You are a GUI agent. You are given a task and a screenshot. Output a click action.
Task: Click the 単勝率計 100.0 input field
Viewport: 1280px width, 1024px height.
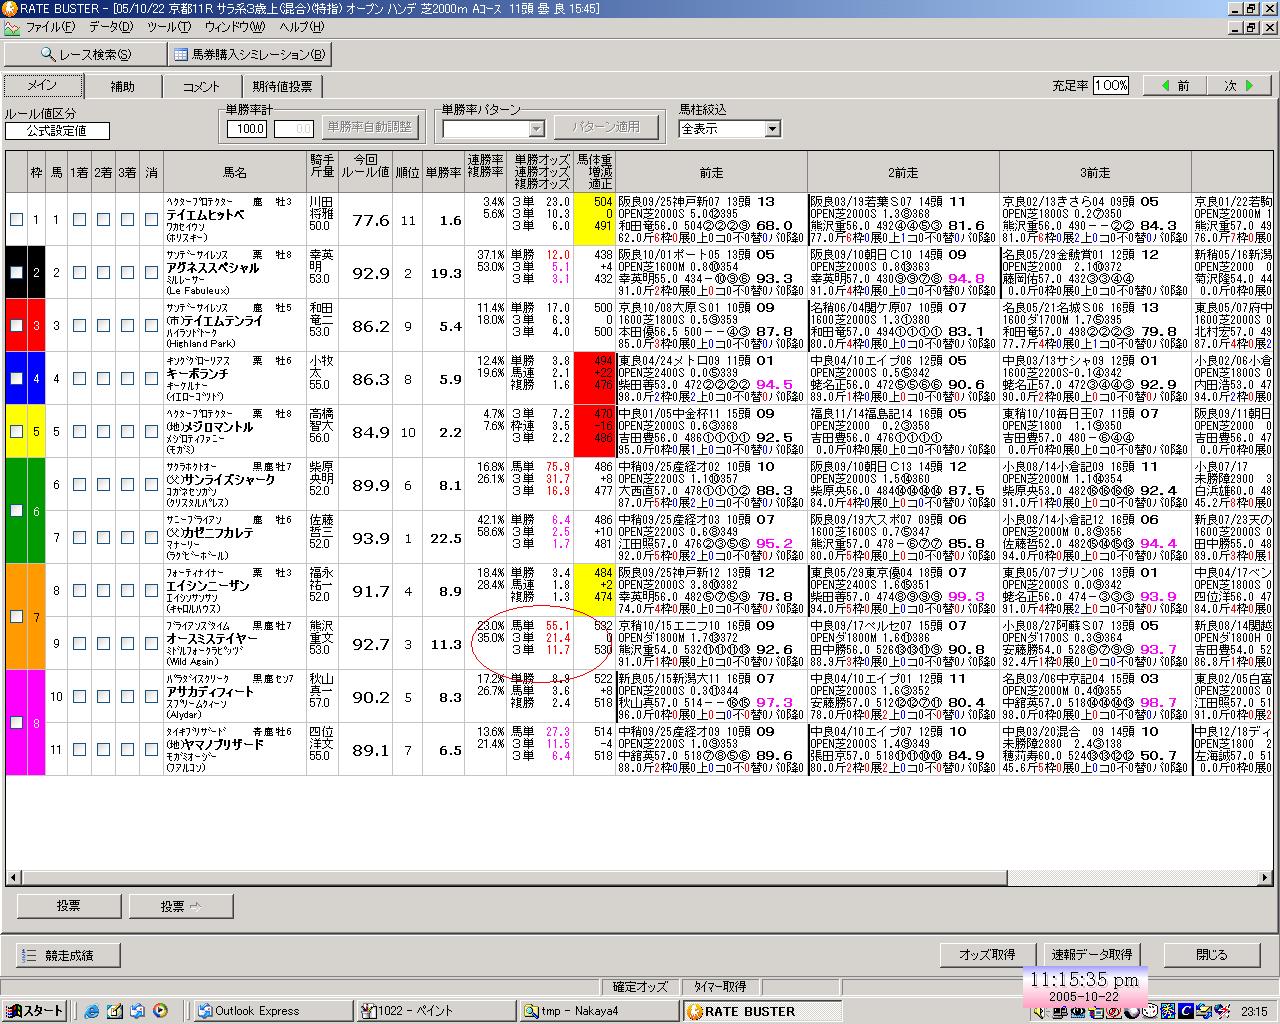coord(247,129)
